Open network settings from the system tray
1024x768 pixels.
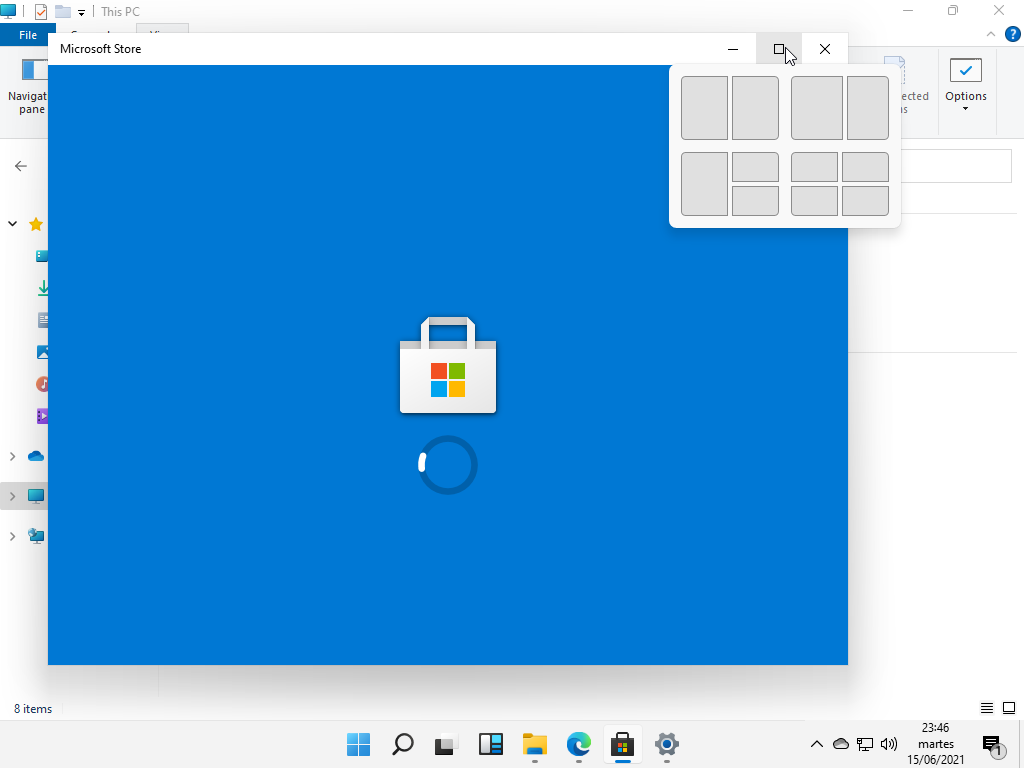pyautogui.click(x=865, y=744)
